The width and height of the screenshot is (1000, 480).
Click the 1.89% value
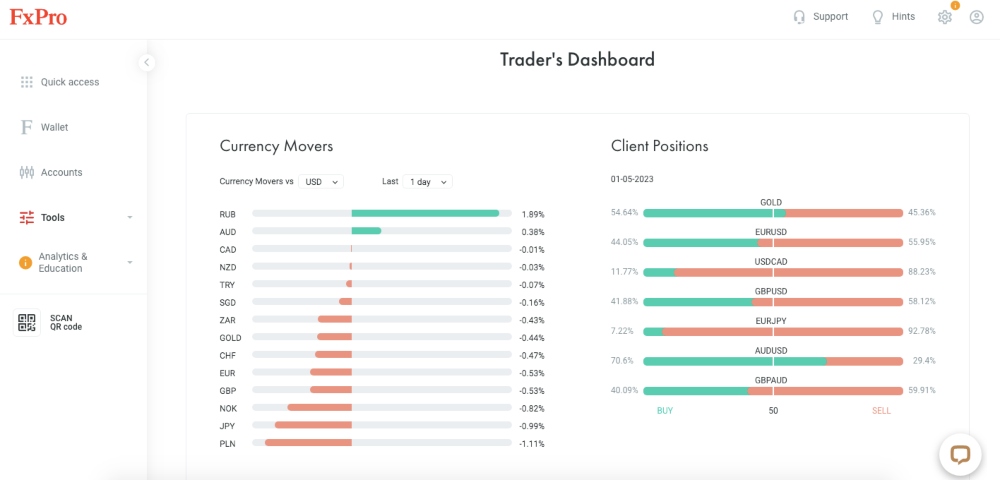(533, 215)
